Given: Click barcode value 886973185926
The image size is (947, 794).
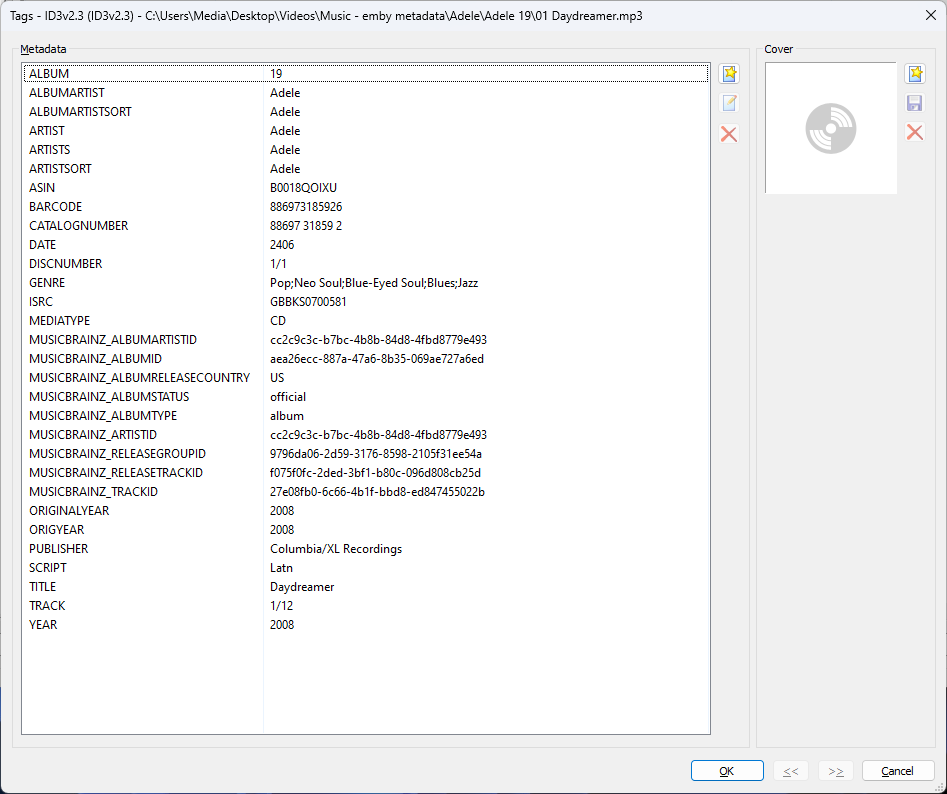Looking at the screenshot, I should pyautogui.click(x=306, y=207).
